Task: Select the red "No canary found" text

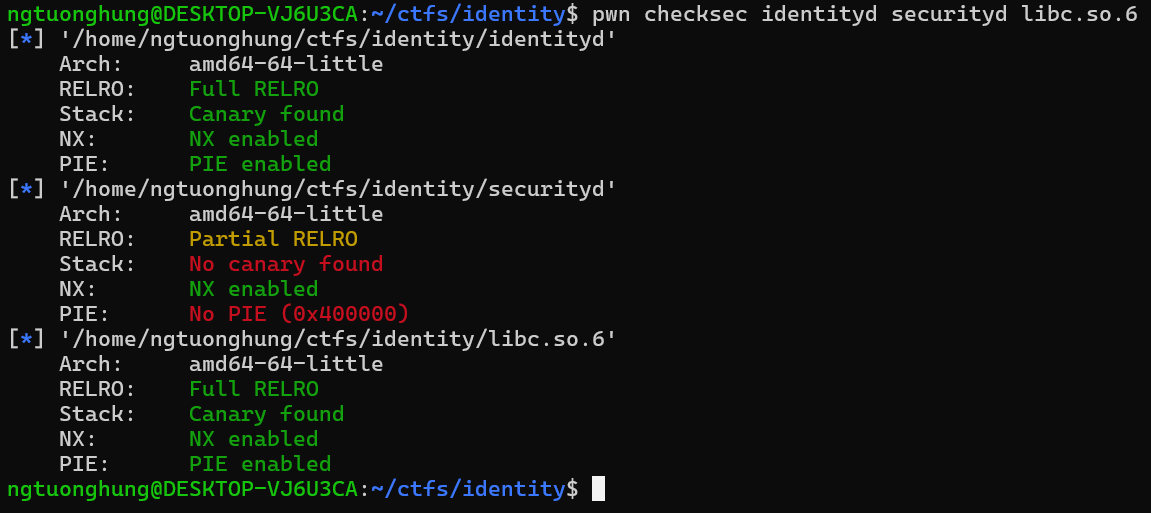Action: tap(286, 264)
